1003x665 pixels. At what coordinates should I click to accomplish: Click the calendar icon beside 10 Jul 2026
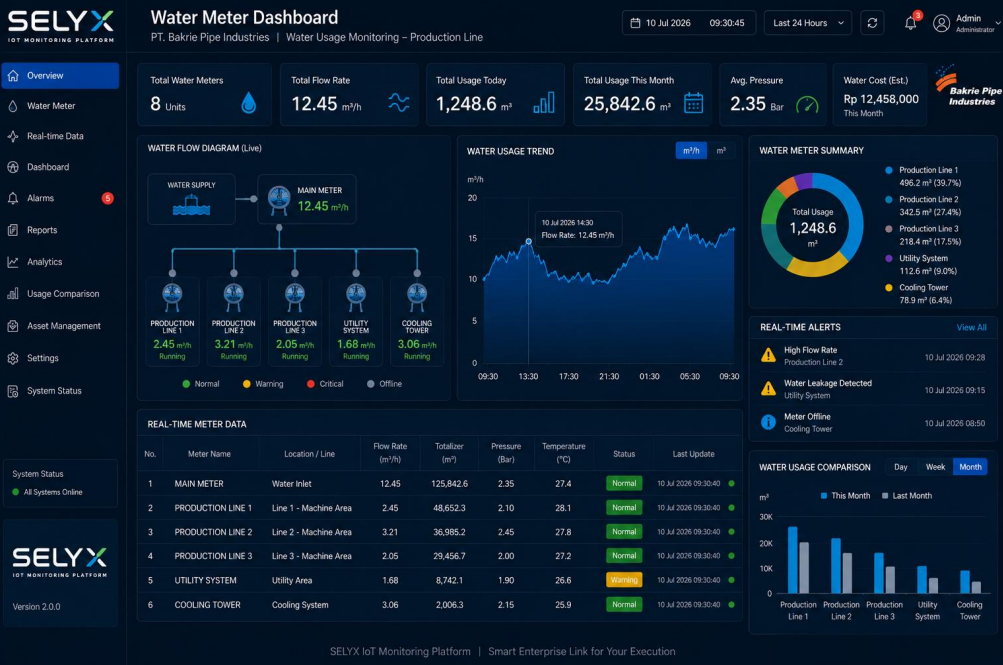(635, 23)
